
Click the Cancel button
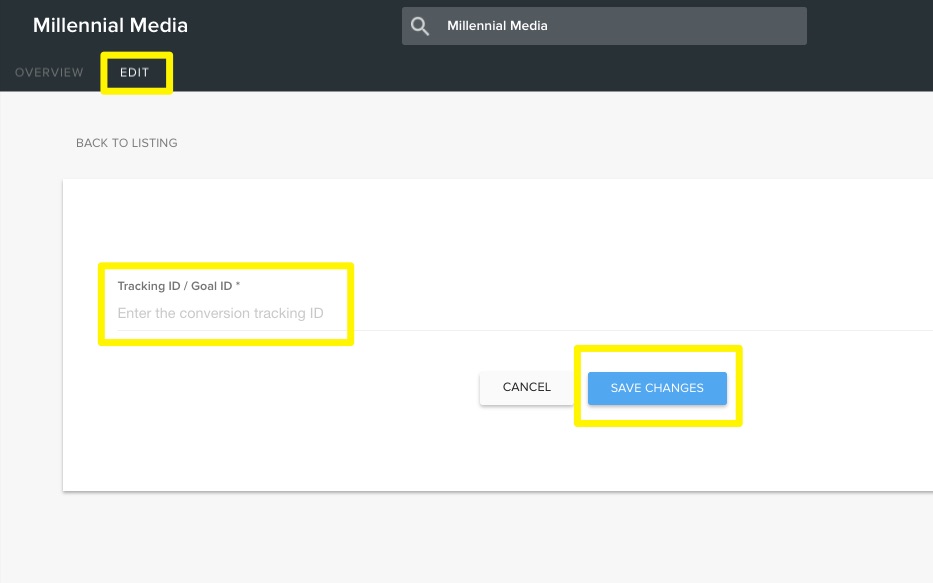527,387
